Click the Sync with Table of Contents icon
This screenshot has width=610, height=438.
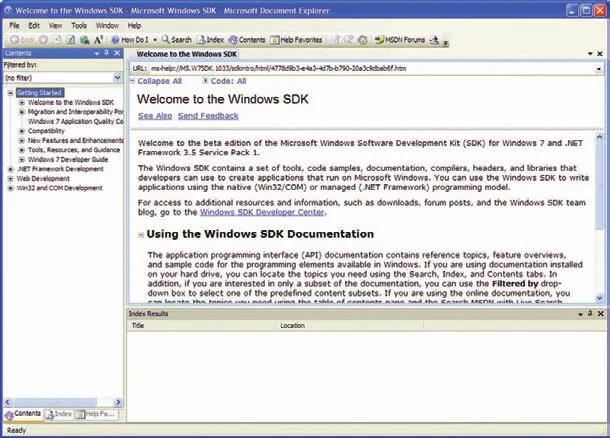pos(336,40)
